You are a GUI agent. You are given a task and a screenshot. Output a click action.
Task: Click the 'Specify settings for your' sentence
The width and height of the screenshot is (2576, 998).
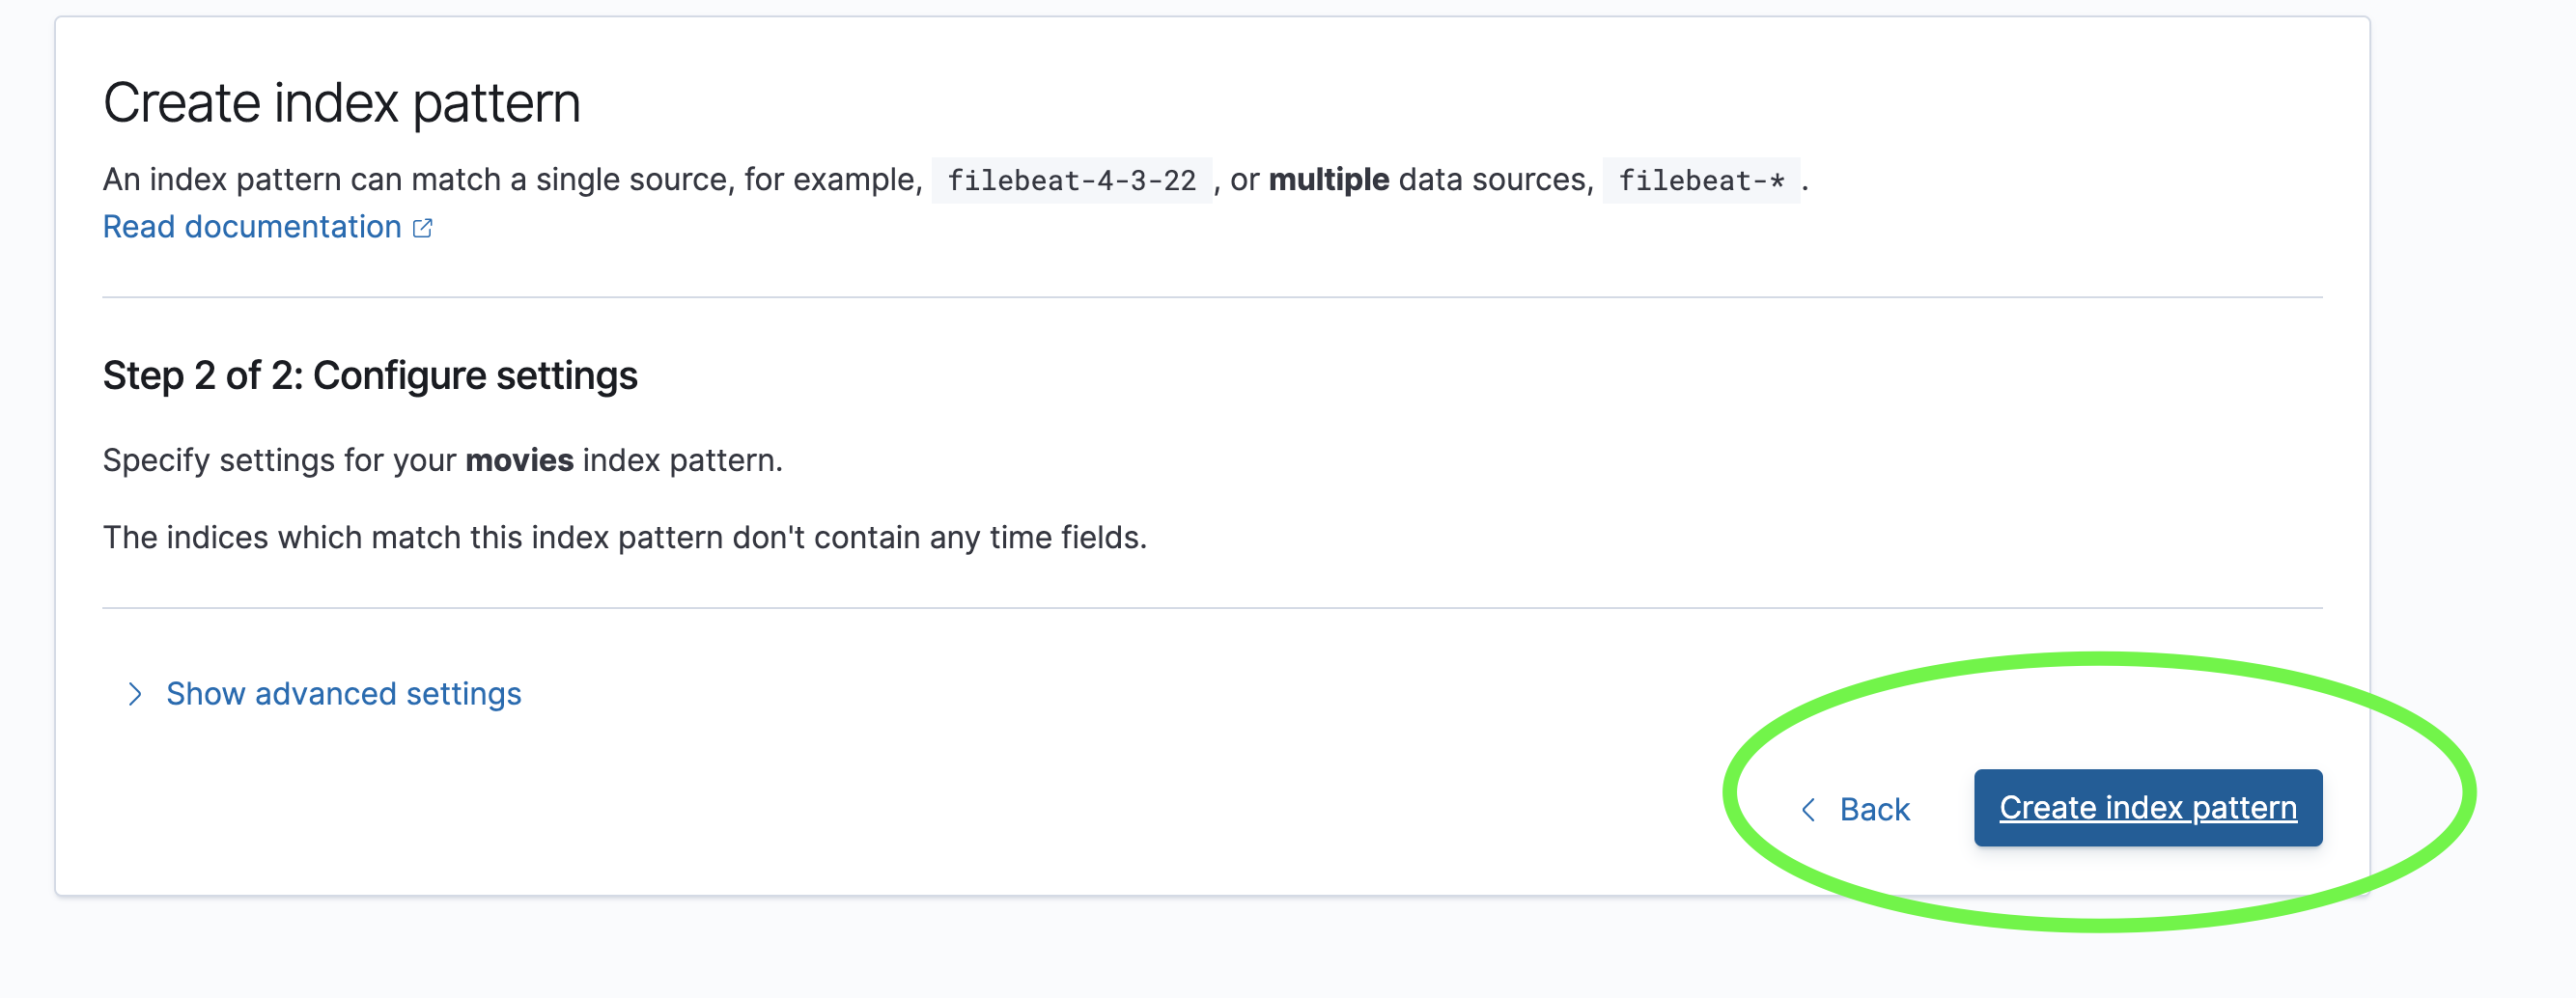[x=280, y=460]
